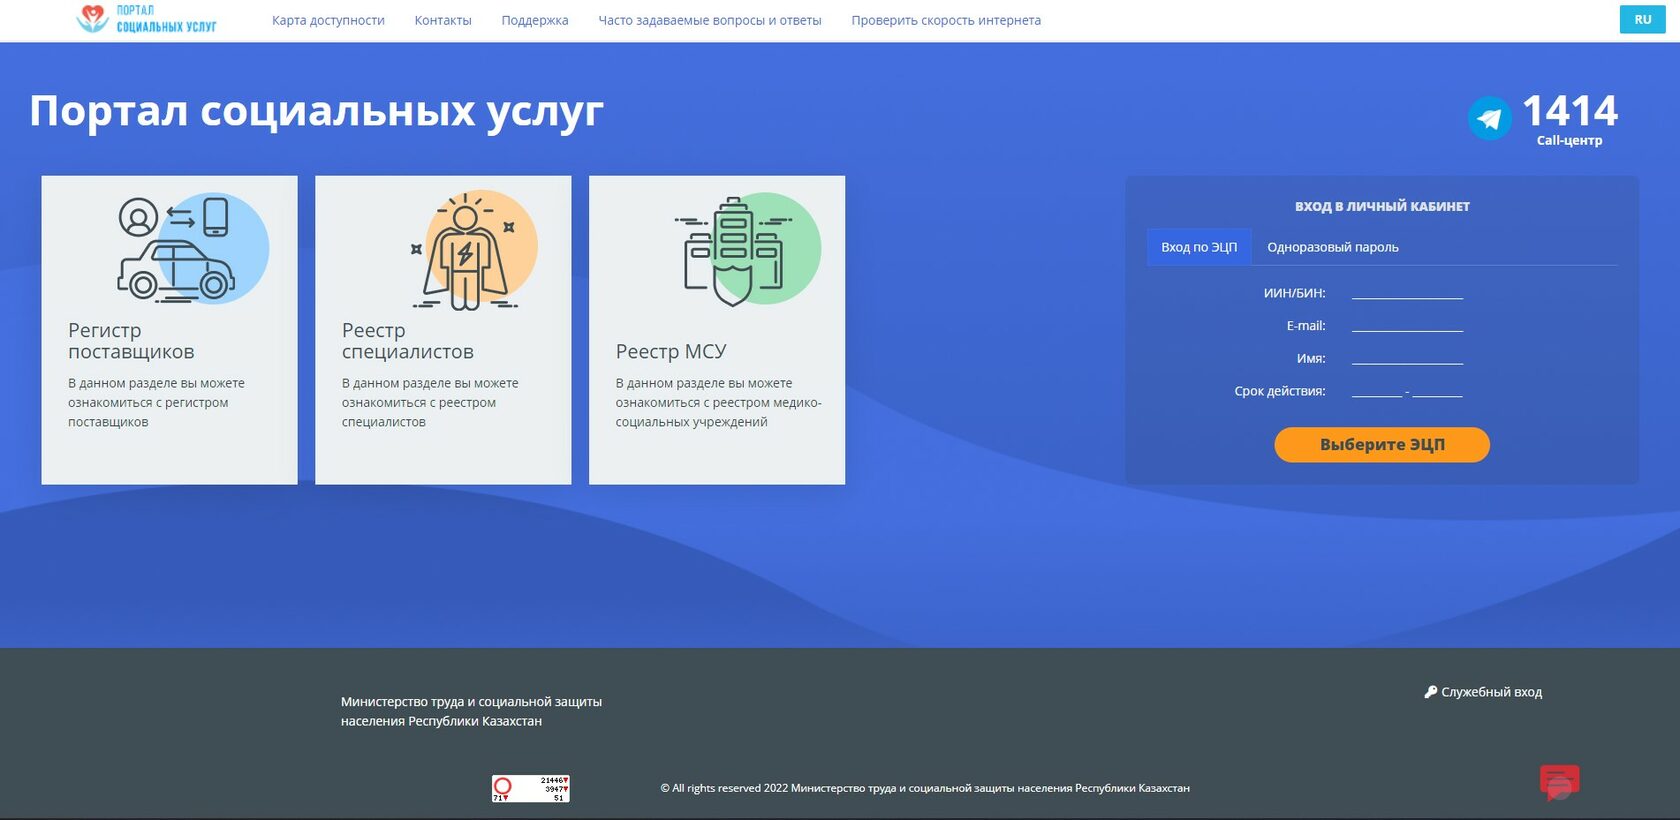Click the Portal of Social Services logo
Image resolution: width=1680 pixels, height=820 pixels.
tap(146, 19)
